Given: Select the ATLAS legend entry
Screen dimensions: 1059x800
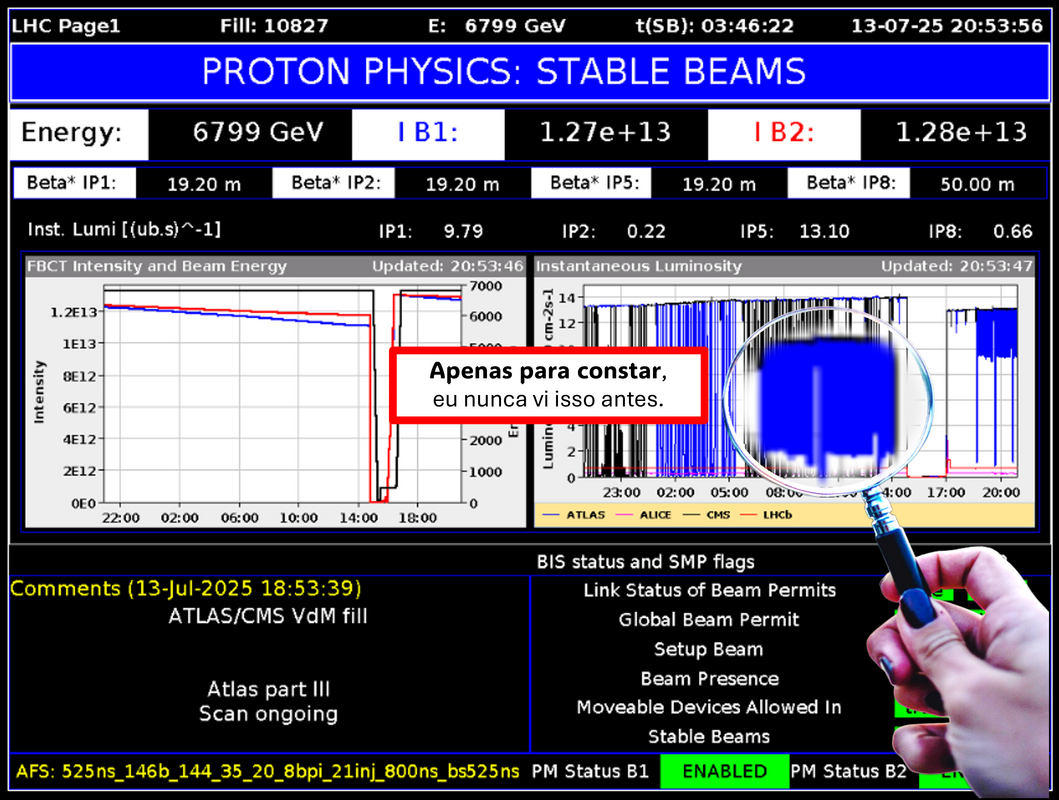Looking at the screenshot, I should tap(584, 515).
